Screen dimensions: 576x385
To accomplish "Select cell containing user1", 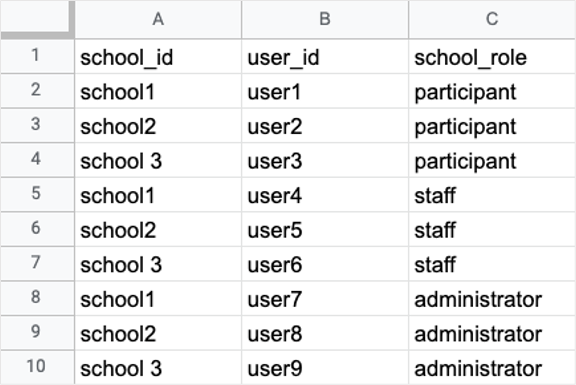I will pos(325,91).
